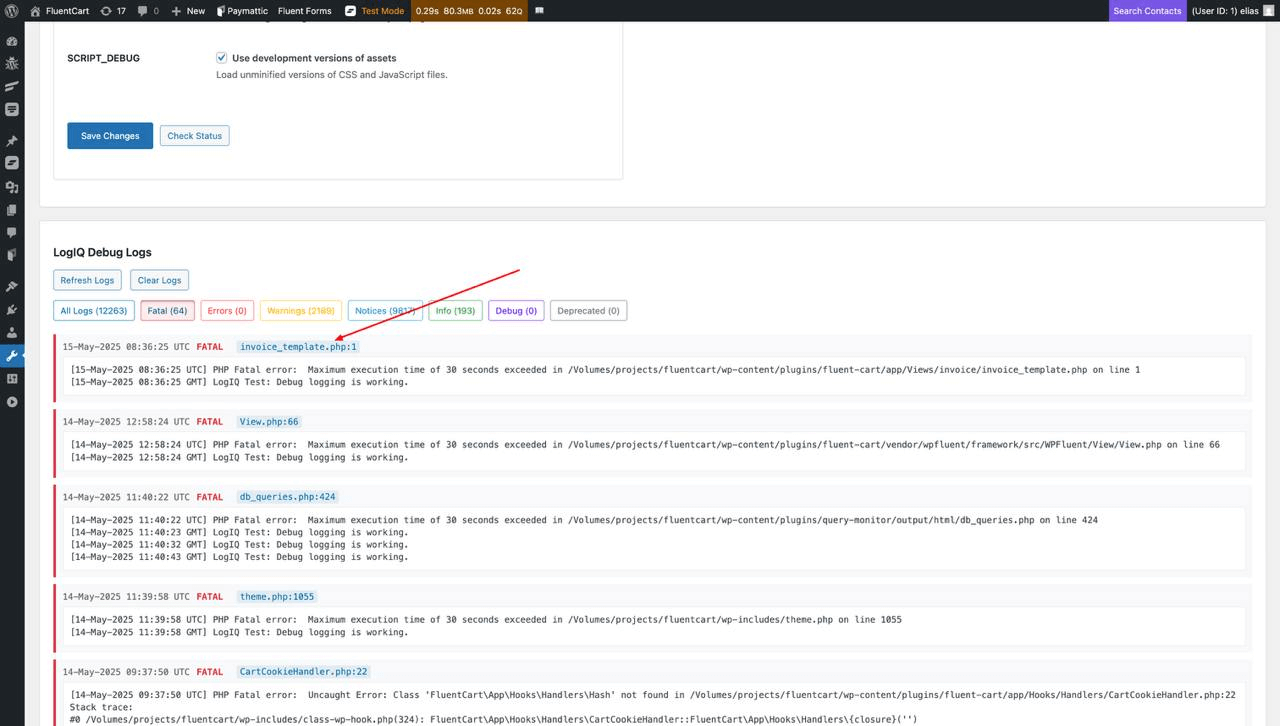Select the Debug (0) filter
Viewport: 1280px width, 726px height.
click(516, 311)
